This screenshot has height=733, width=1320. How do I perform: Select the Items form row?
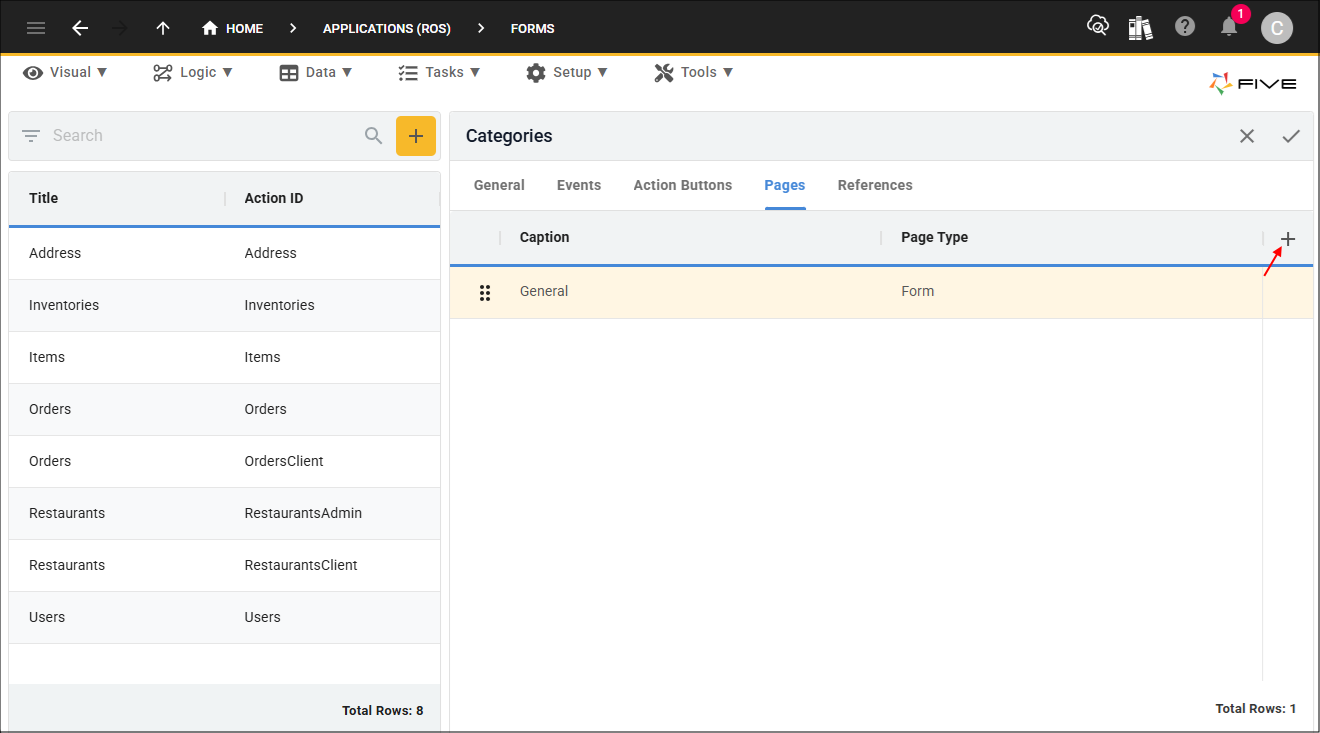(224, 357)
